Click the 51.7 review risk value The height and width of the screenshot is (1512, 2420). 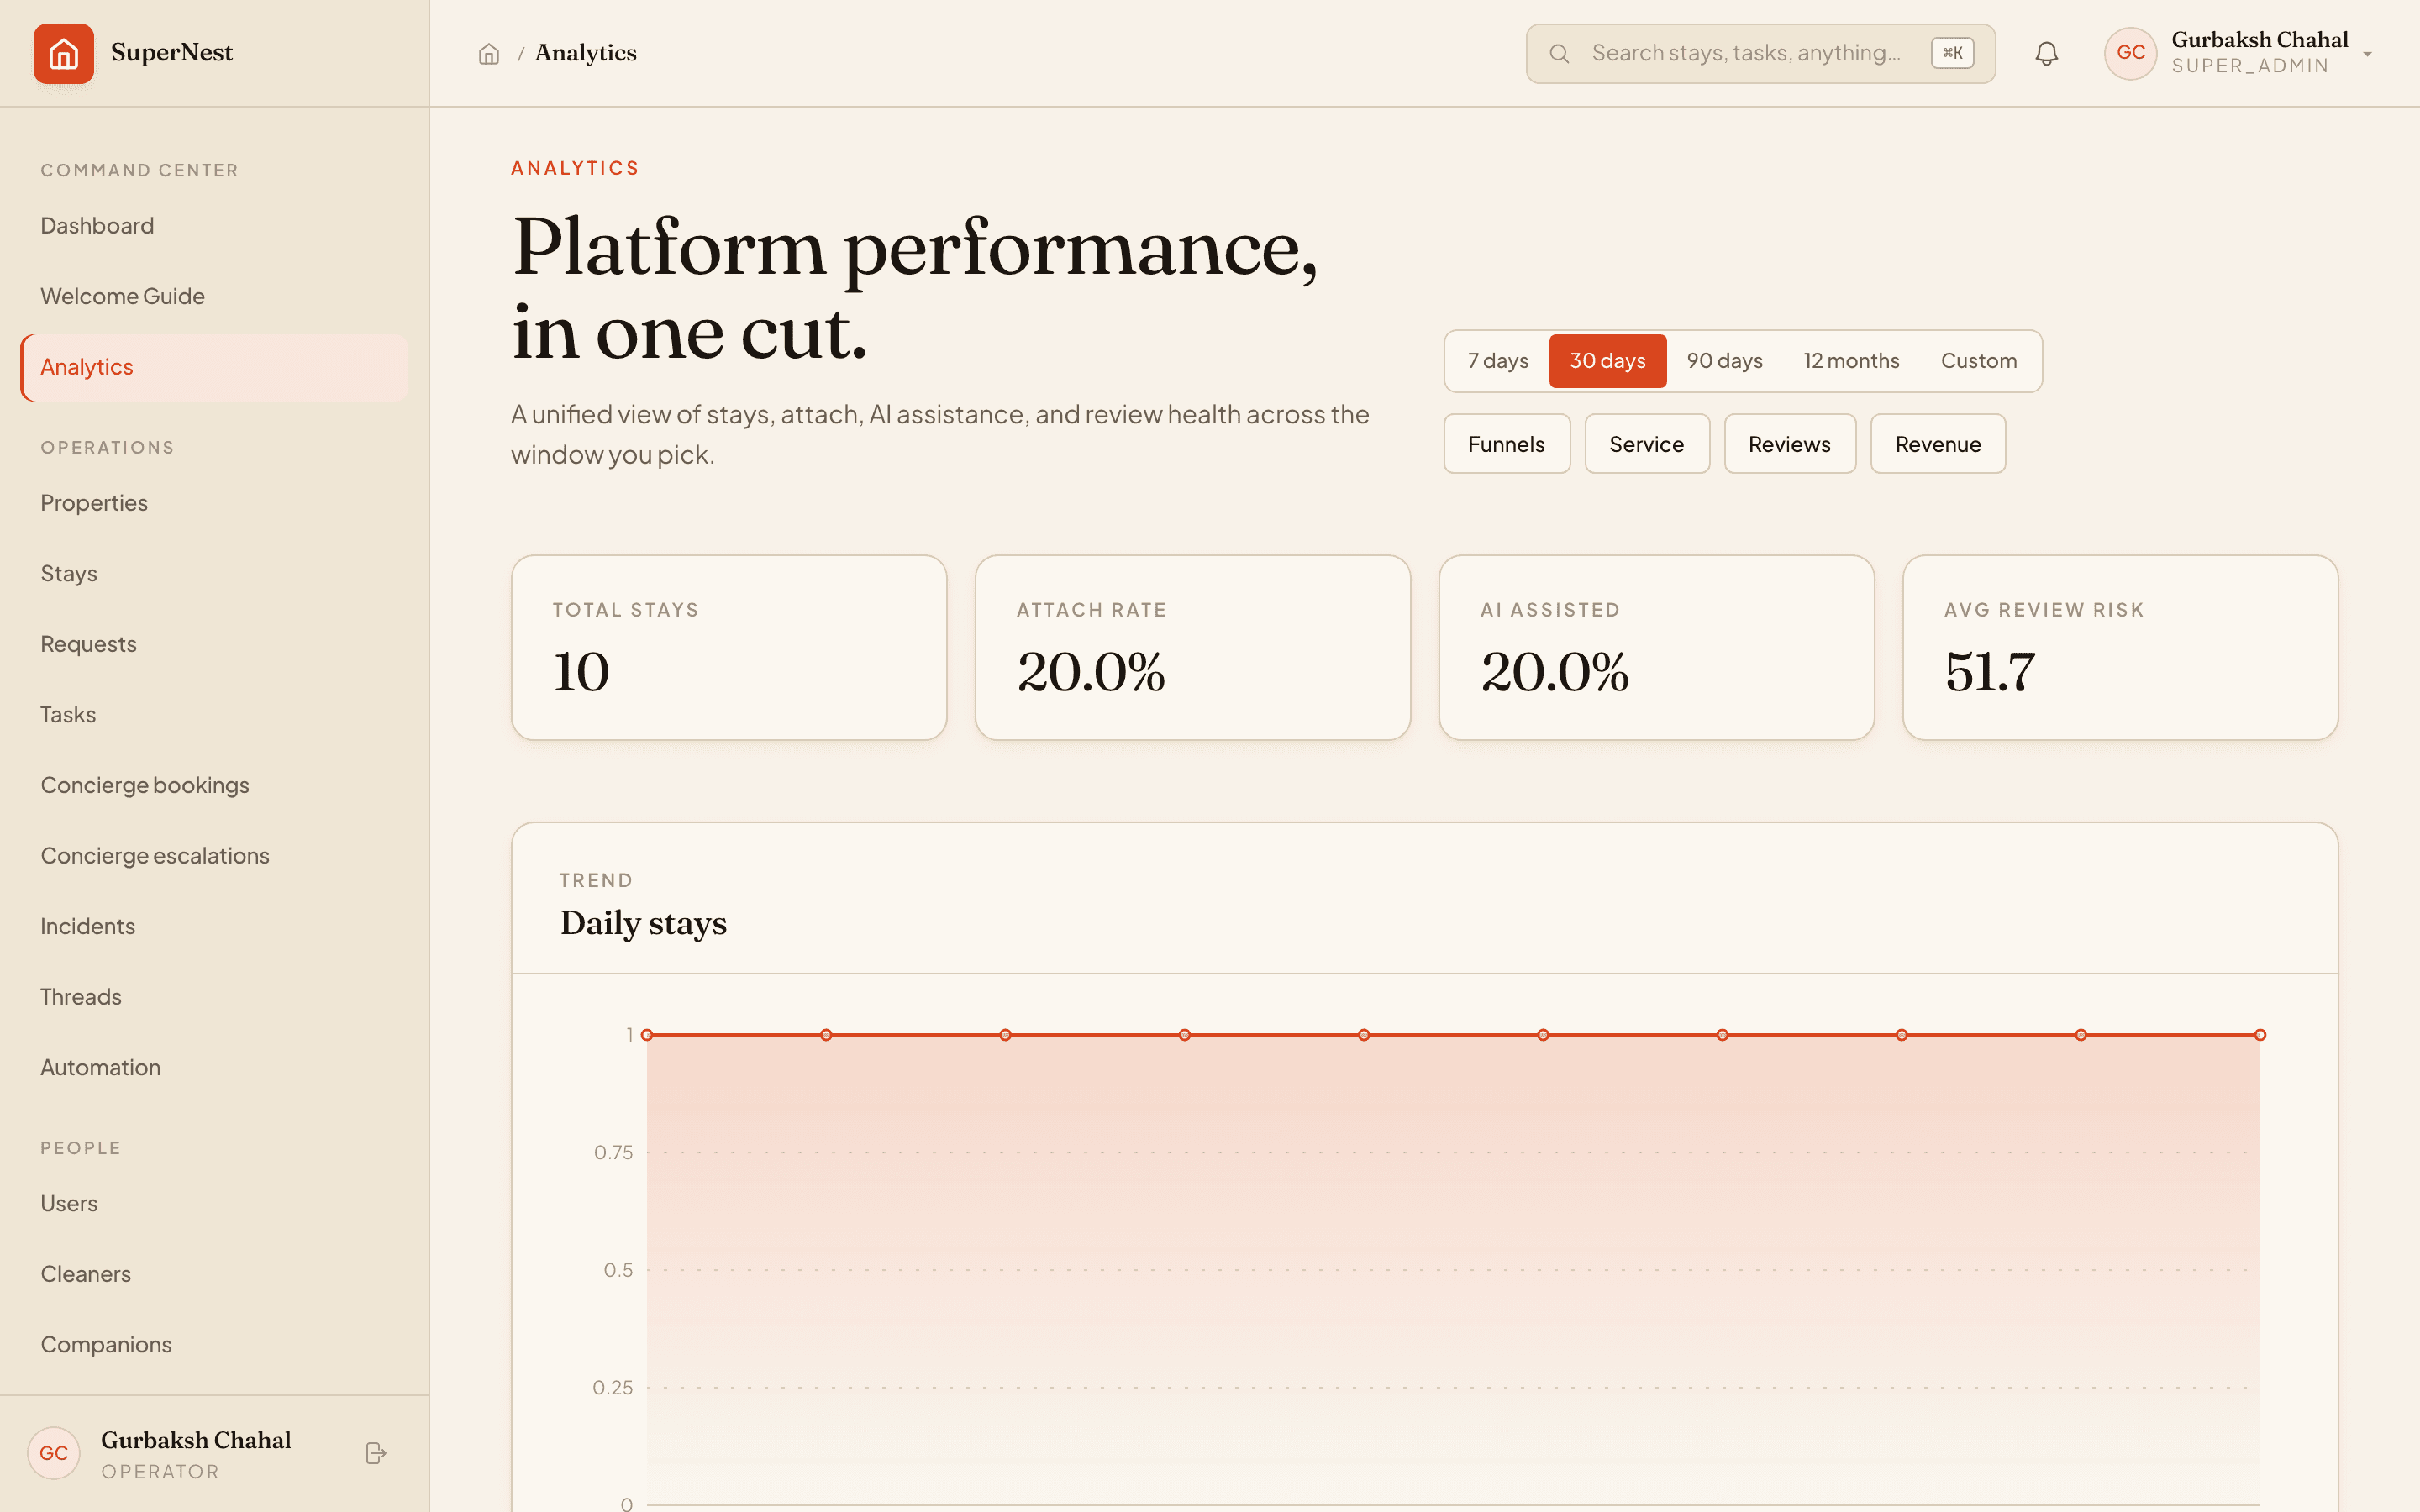coord(1990,672)
